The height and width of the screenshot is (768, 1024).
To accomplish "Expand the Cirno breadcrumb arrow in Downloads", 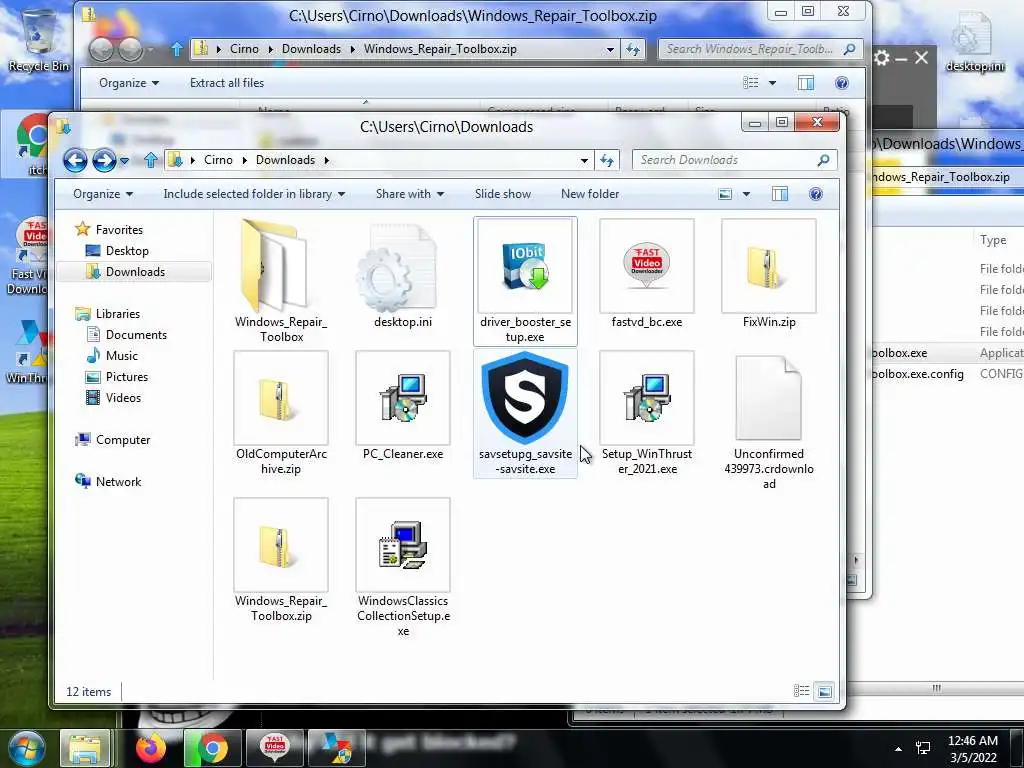I will pos(244,160).
